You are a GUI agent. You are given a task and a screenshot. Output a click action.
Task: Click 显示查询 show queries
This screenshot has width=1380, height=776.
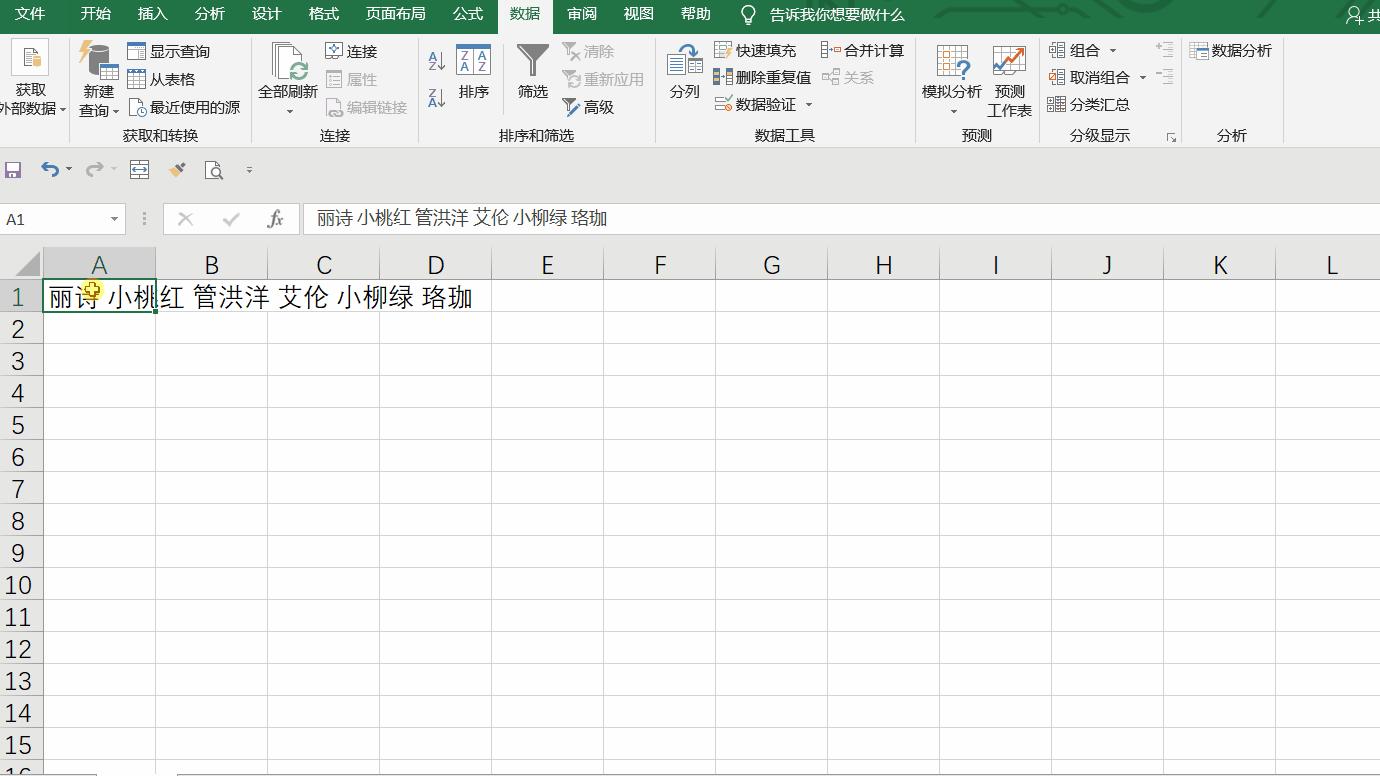coord(169,51)
